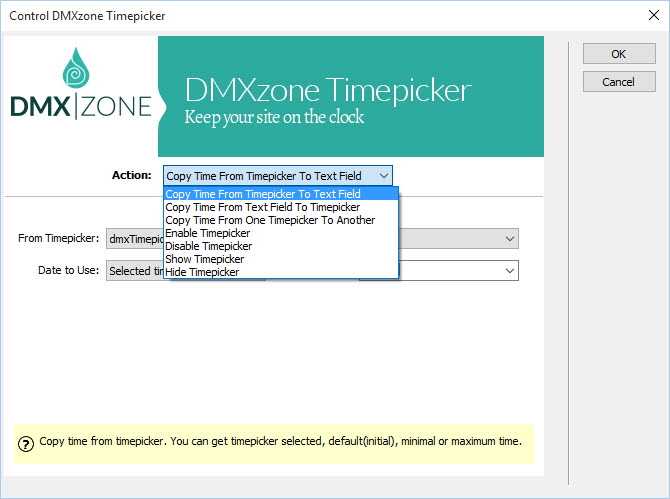The height and width of the screenshot is (499, 670).
Task: Click the 'Copy time from timepicker' help text
Action: click(x=280, y=441)
